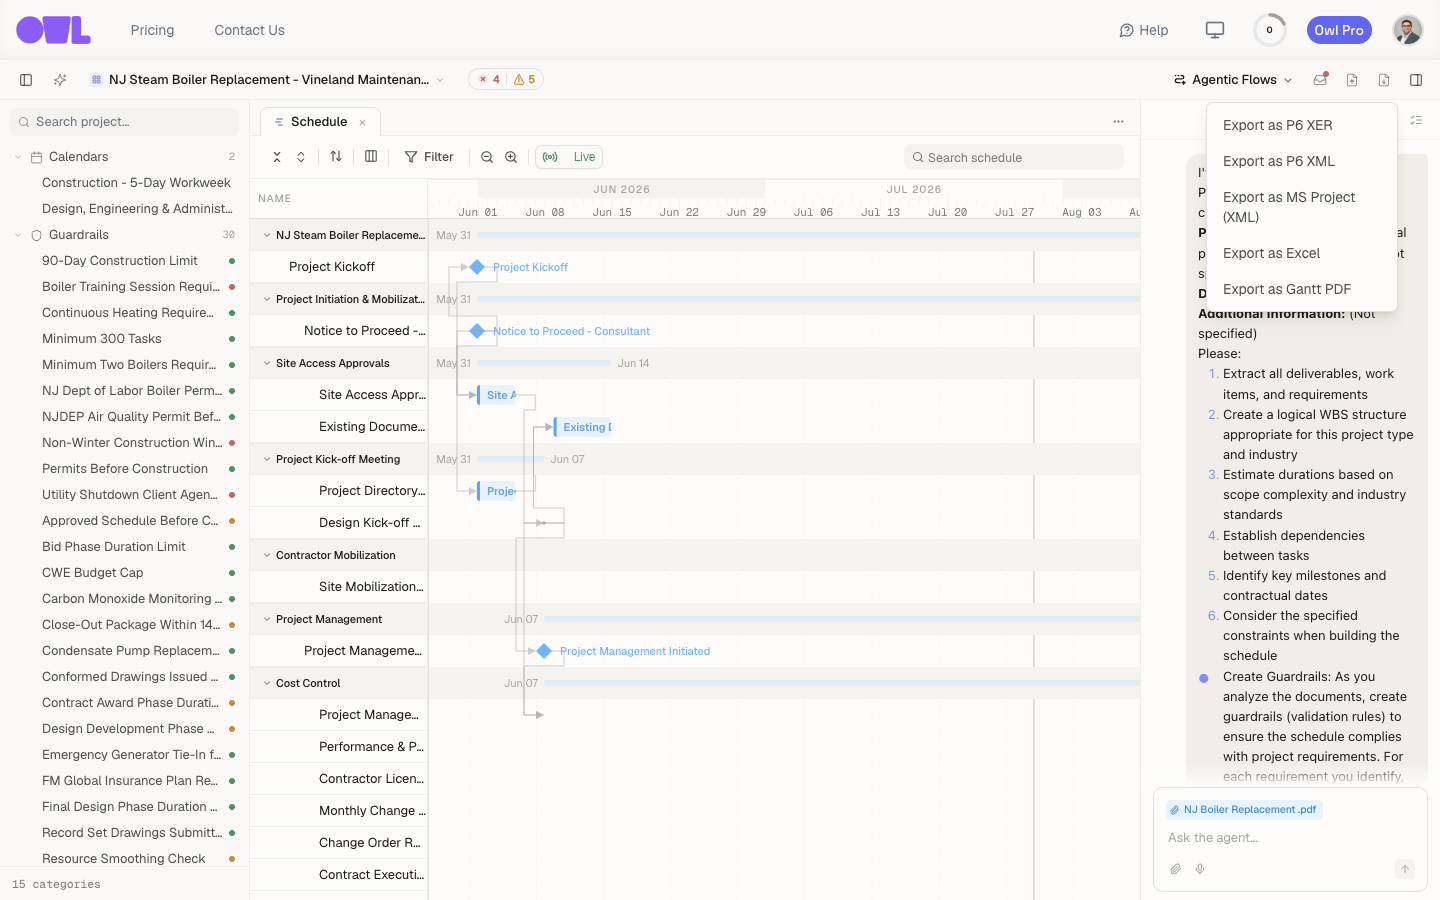Open the columns layout icon

point(371,156)
